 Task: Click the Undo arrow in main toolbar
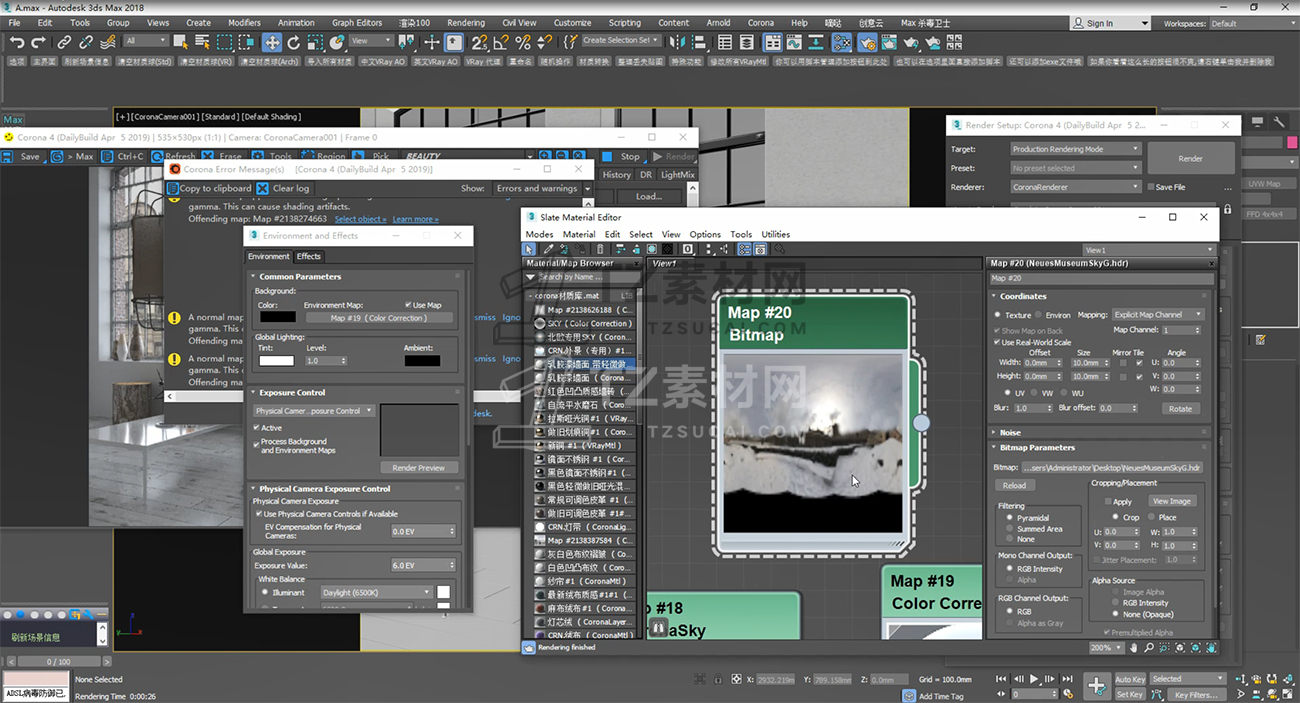tap(17, 42)
